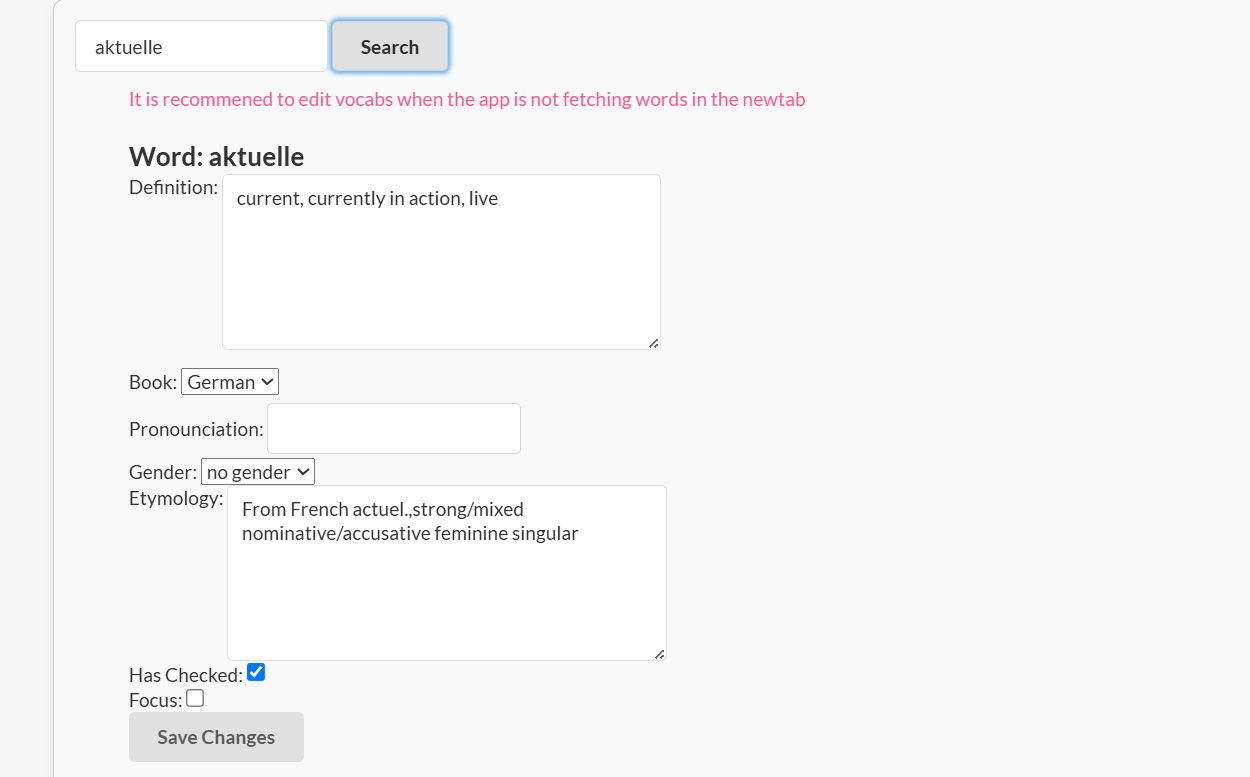
Task: Click the Focus label text
Action: click(156, 700)
